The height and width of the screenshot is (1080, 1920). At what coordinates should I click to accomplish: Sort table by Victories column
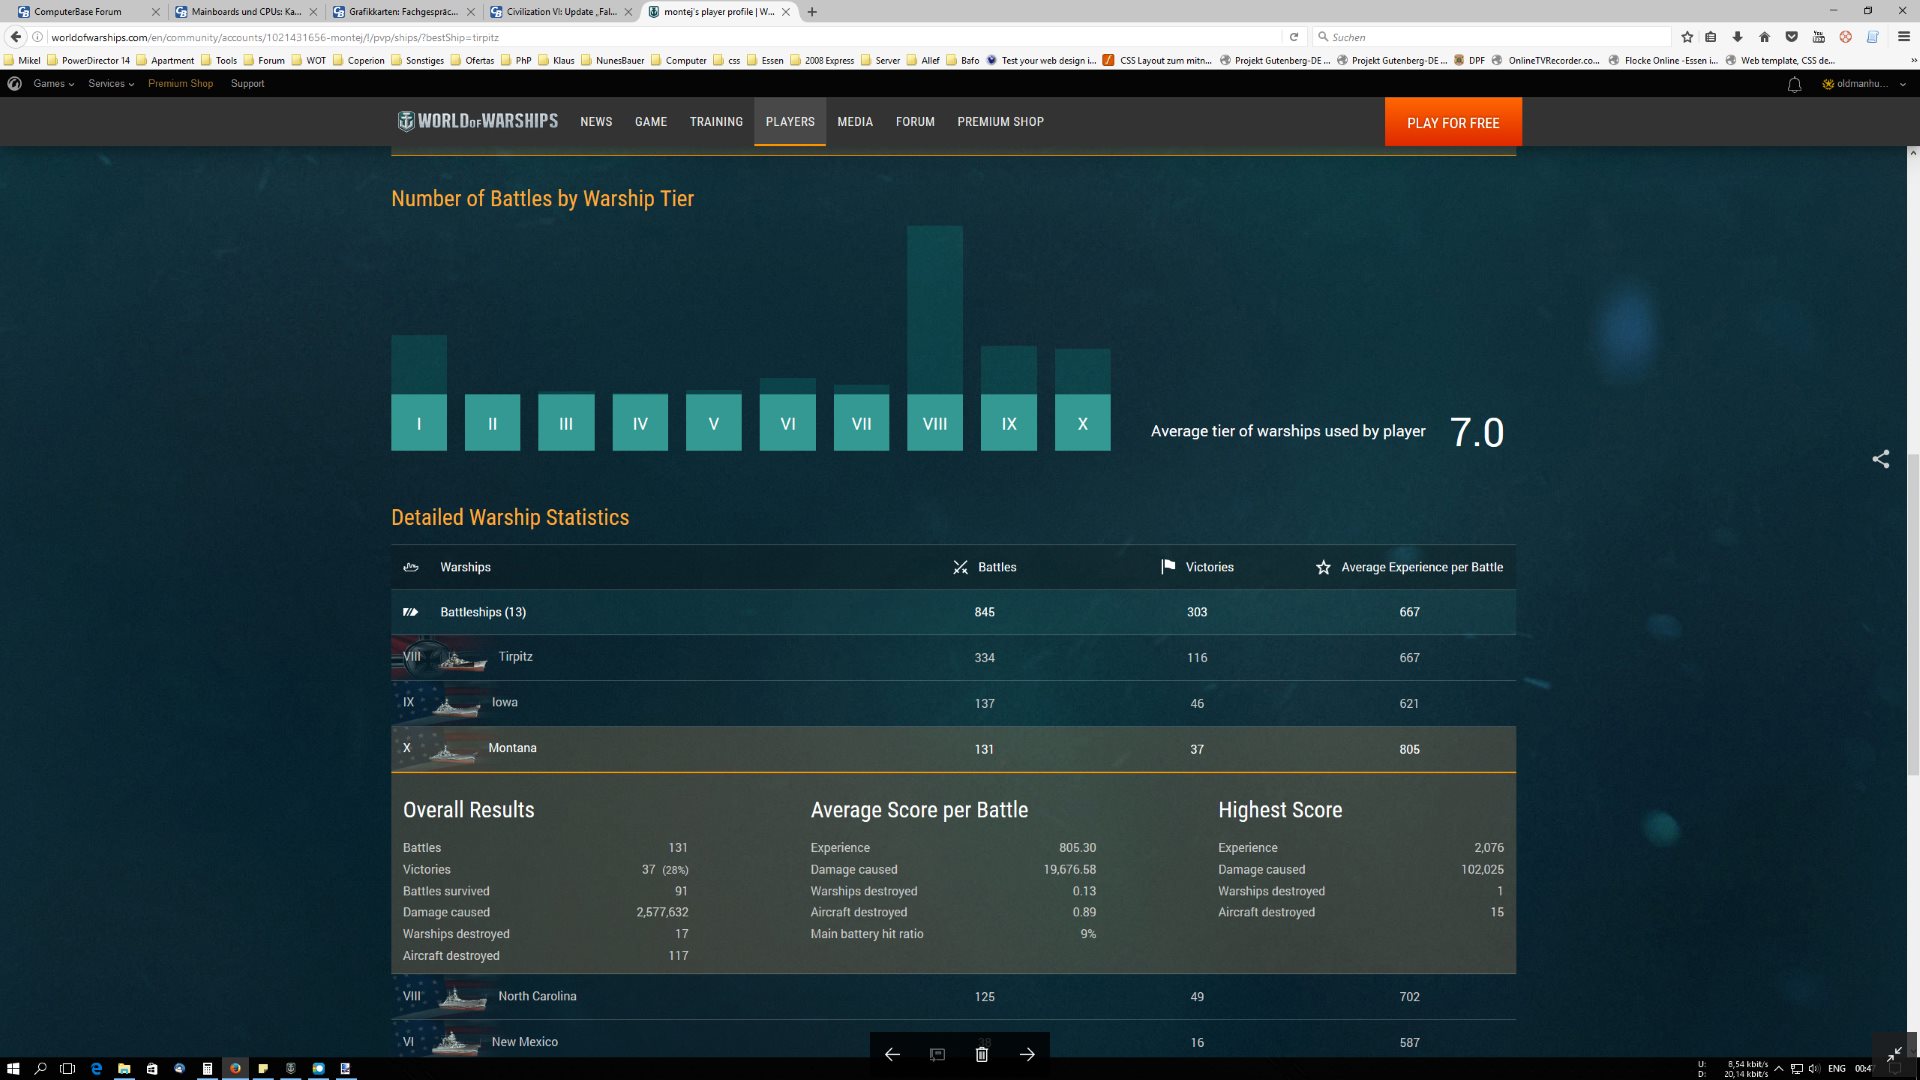[1197, 567]
